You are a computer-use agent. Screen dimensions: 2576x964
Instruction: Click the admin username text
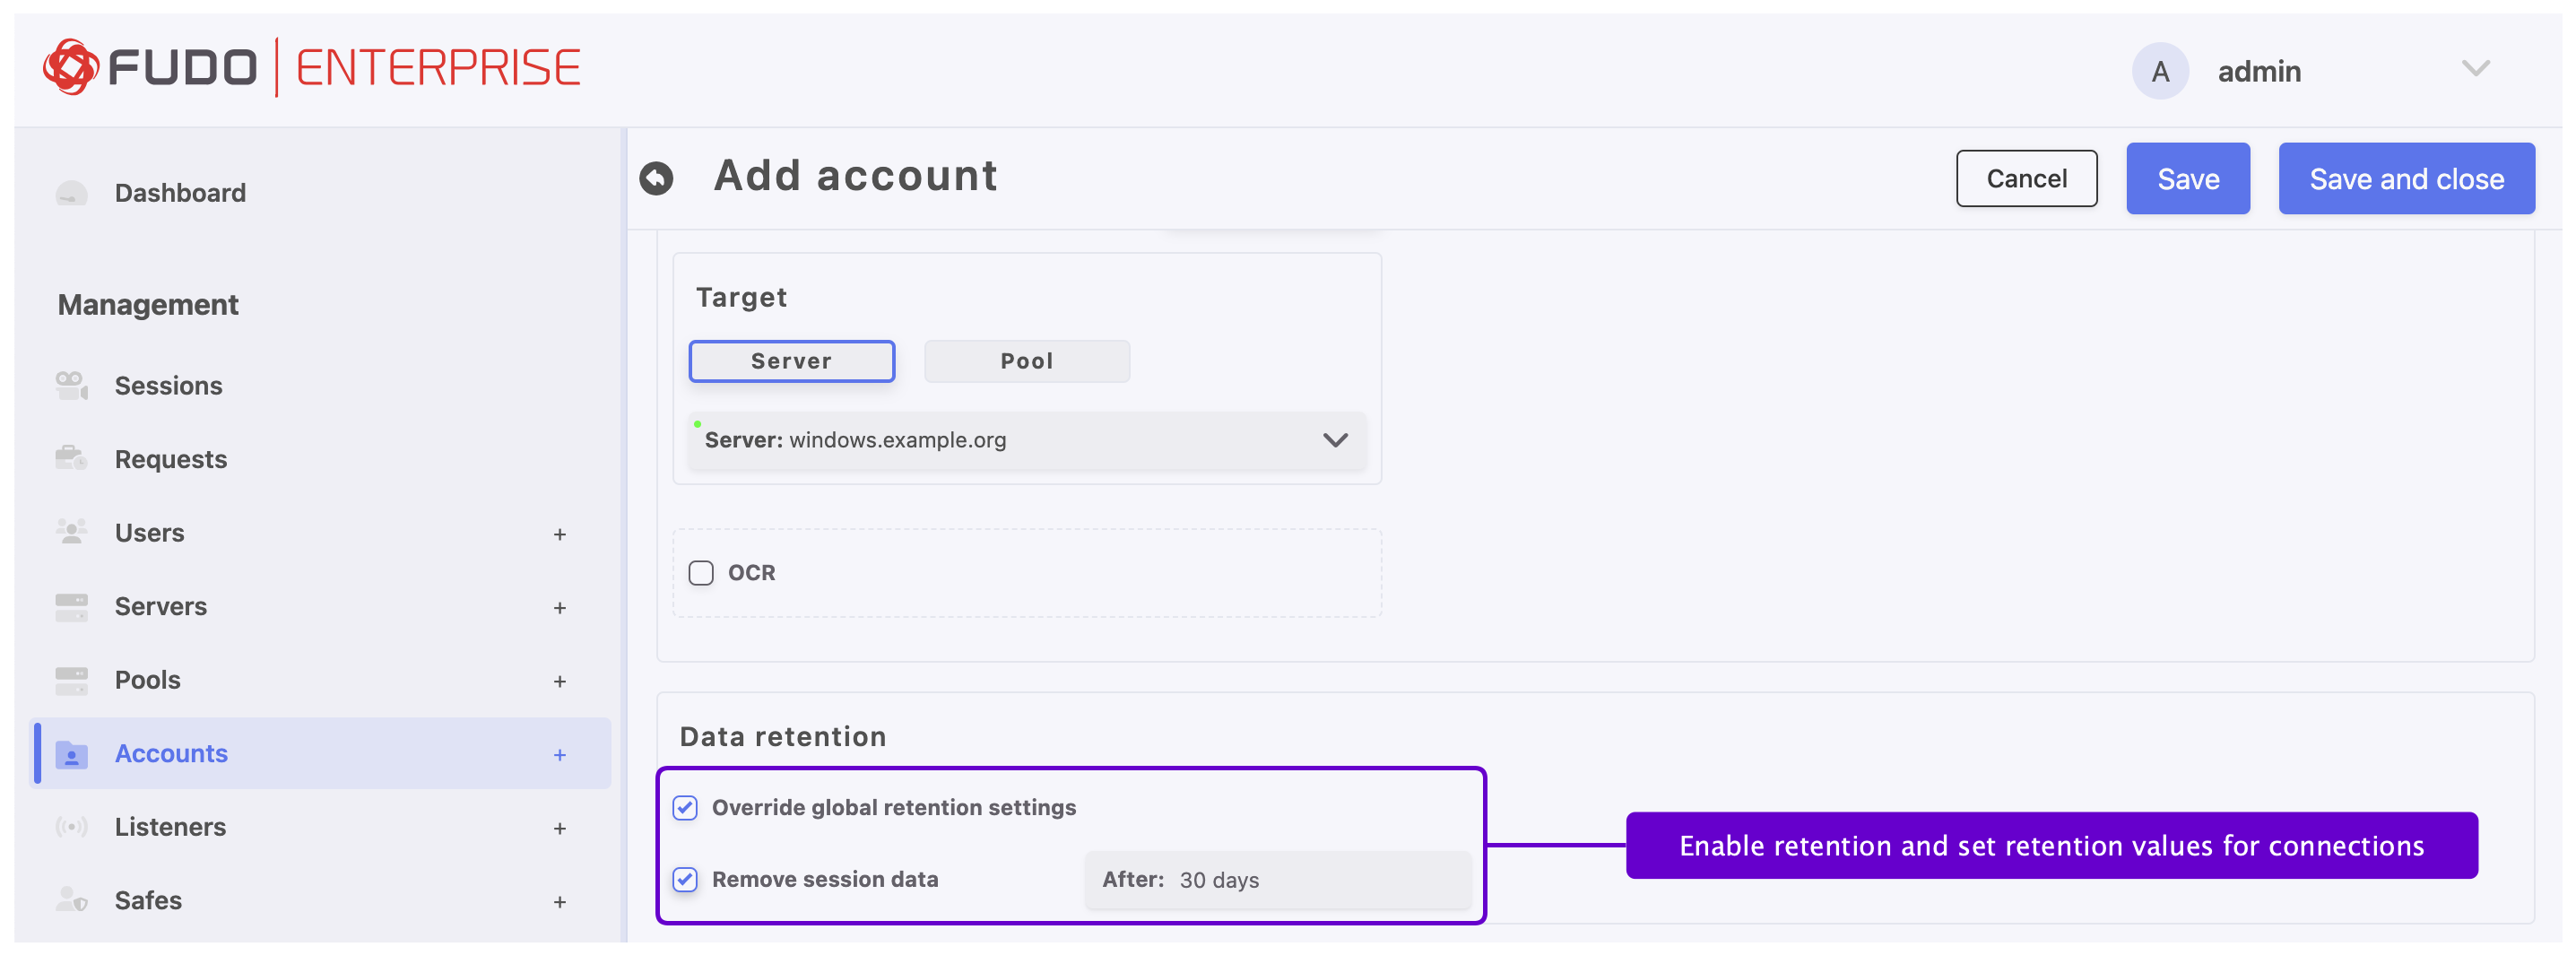pos(2259,72)
